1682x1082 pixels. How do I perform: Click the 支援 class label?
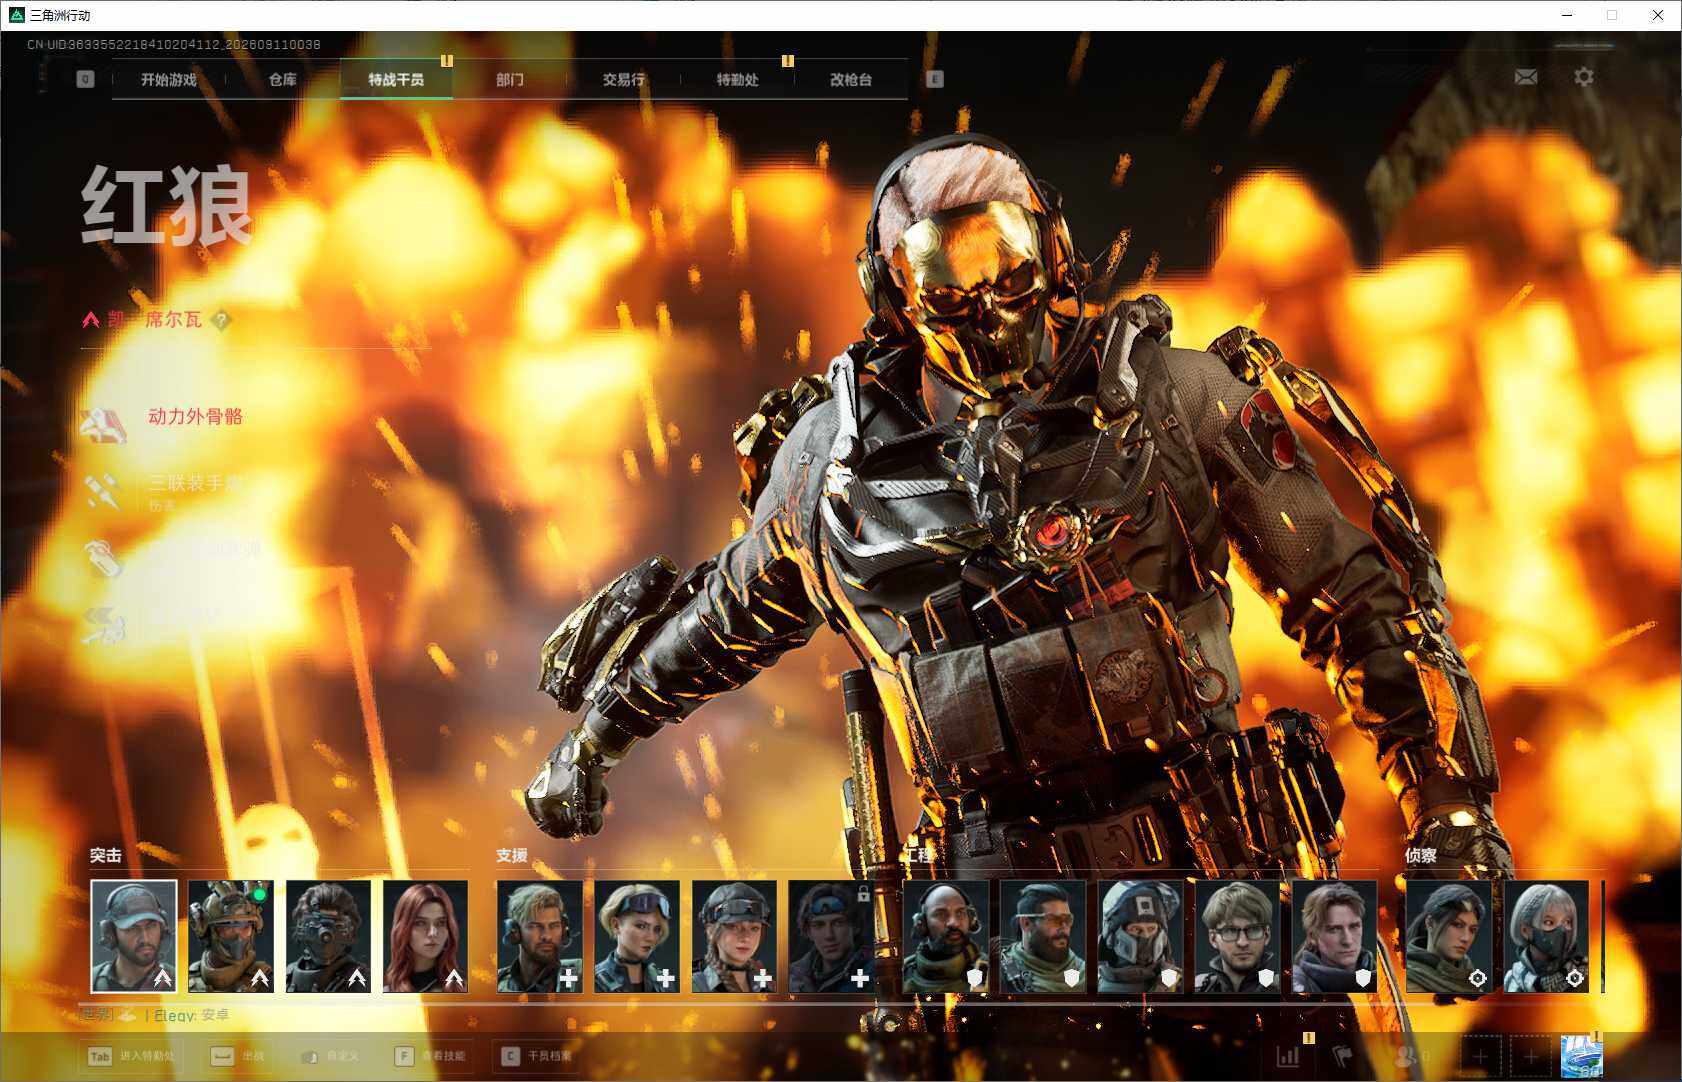(x=512, y=855)
